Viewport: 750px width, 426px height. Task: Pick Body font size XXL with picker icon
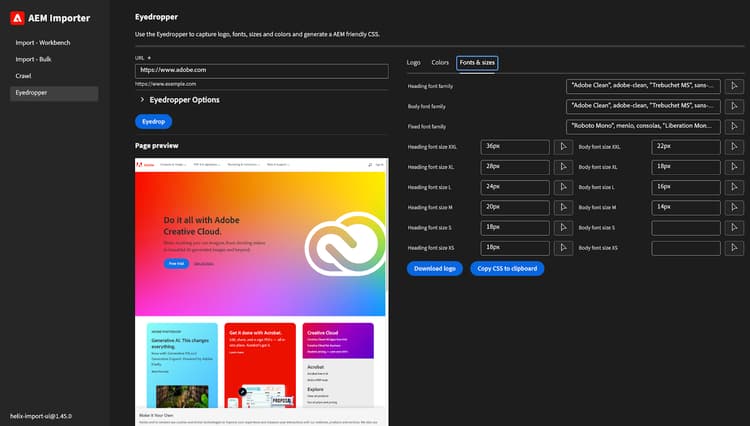[734, 147]
